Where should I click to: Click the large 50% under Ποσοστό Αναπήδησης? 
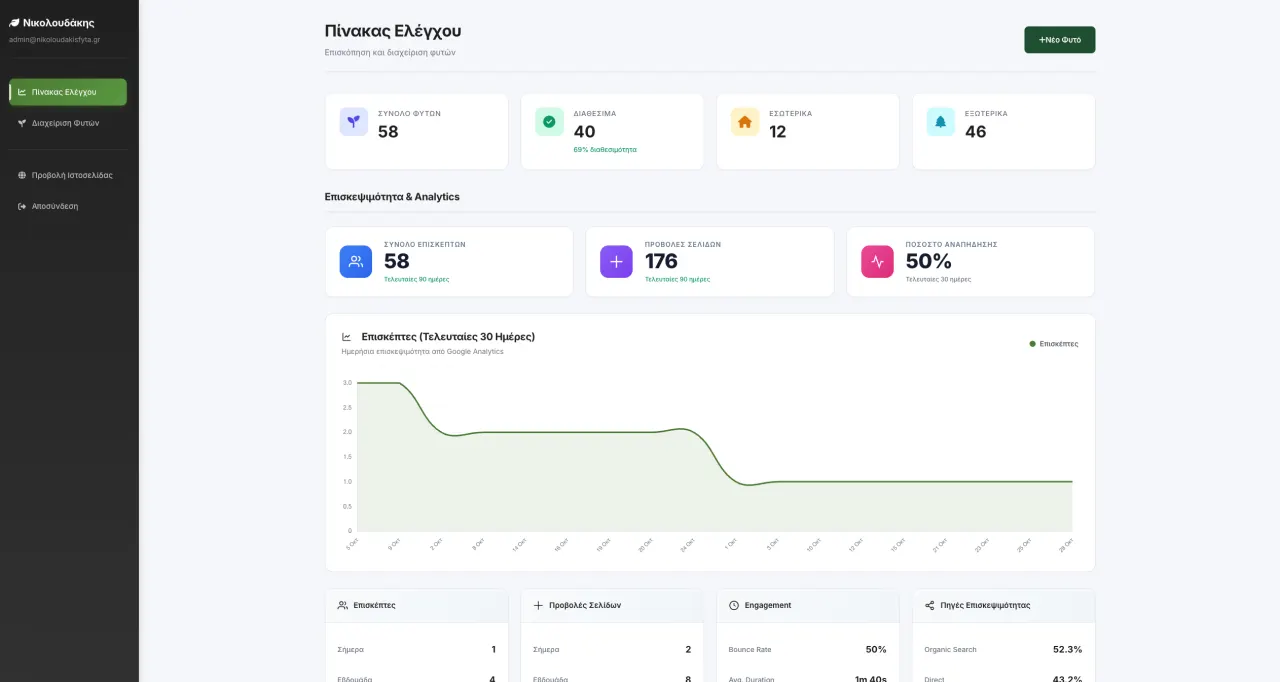point(928,261)
